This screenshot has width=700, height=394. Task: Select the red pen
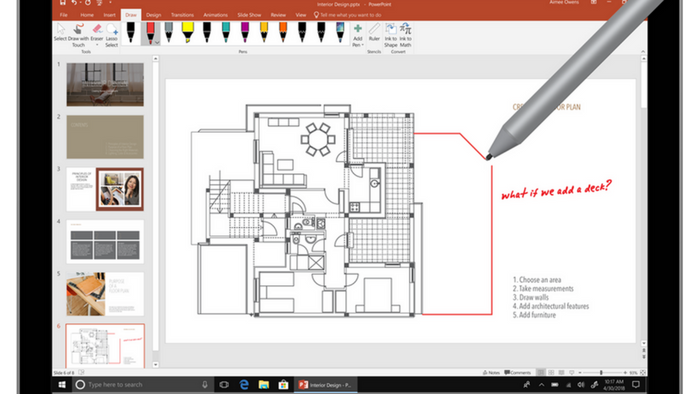tap(150, 33)
